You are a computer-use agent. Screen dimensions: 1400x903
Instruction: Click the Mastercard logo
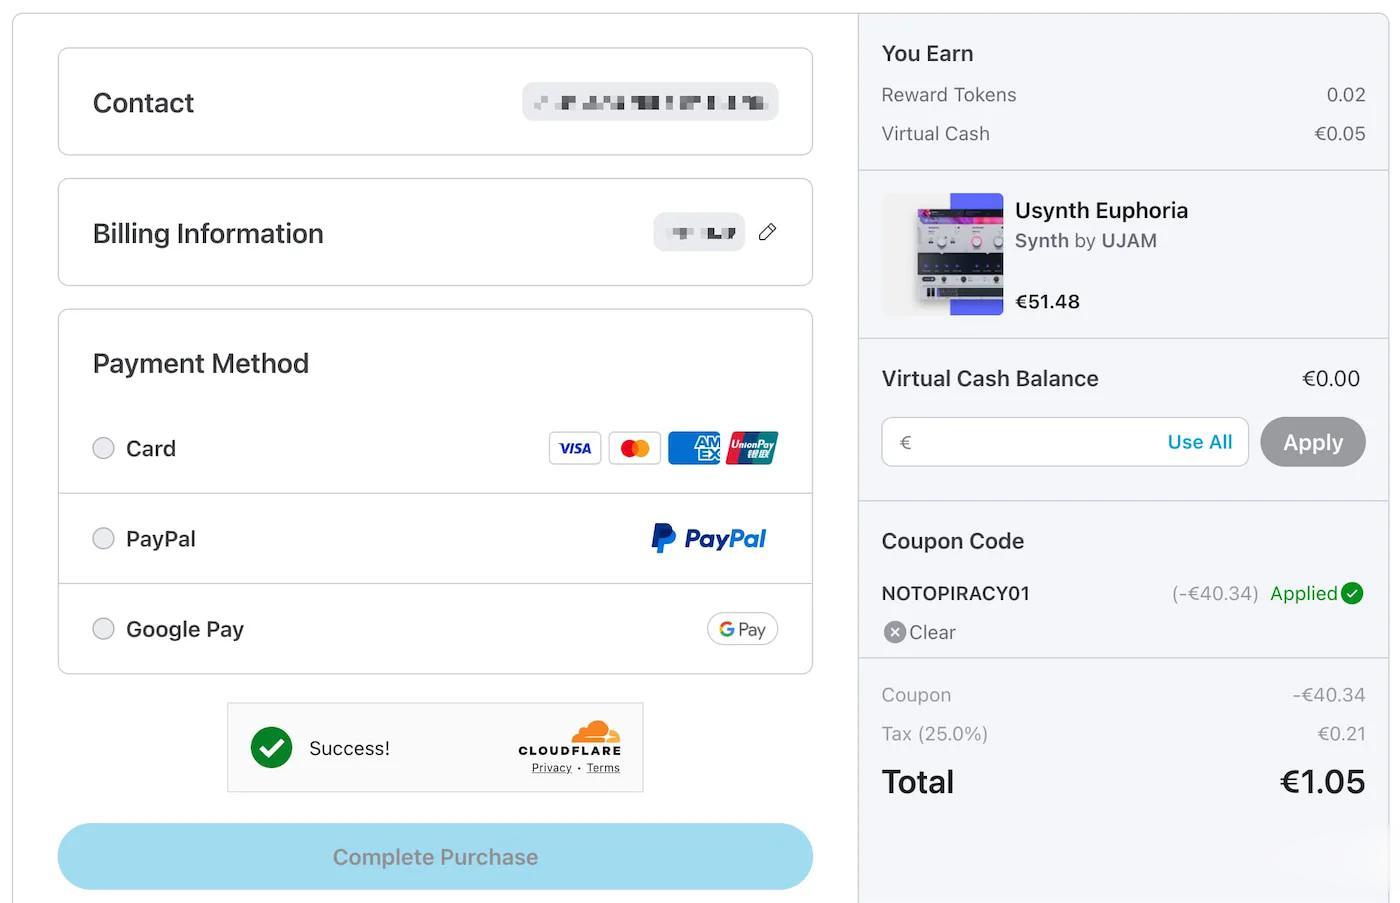point(634,448)
